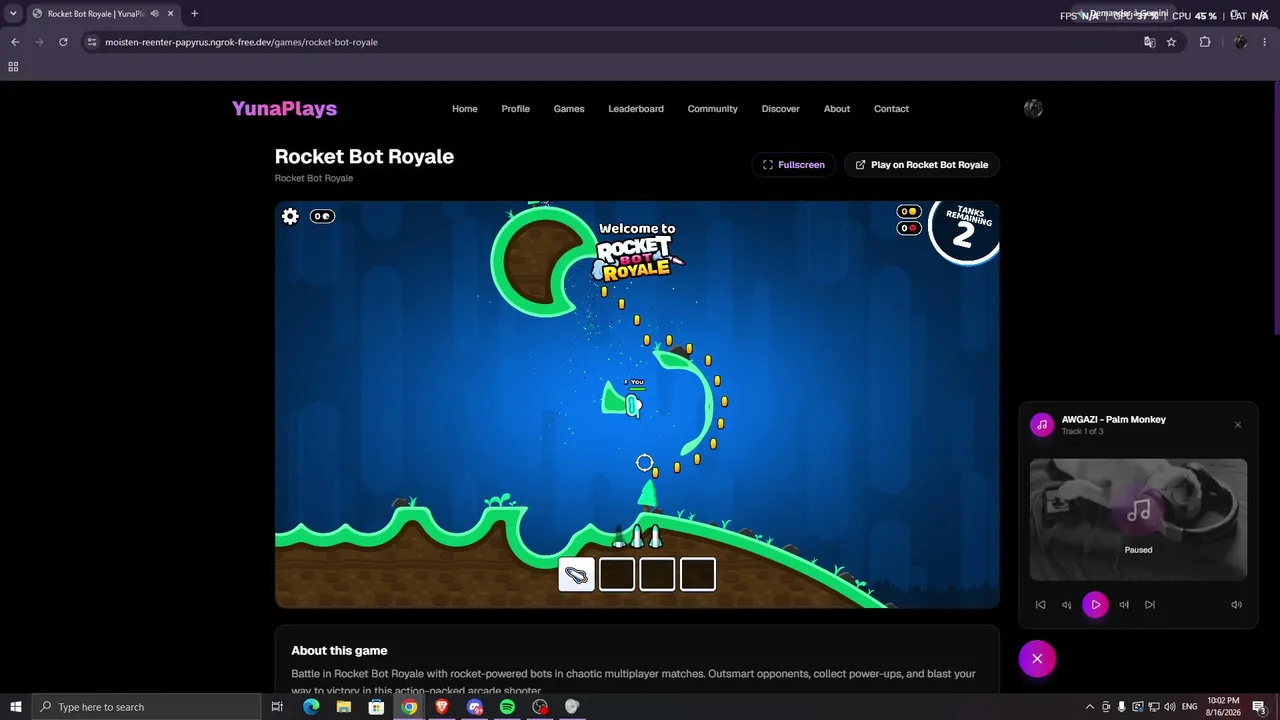Select the third weapon slot

(657, 575)
